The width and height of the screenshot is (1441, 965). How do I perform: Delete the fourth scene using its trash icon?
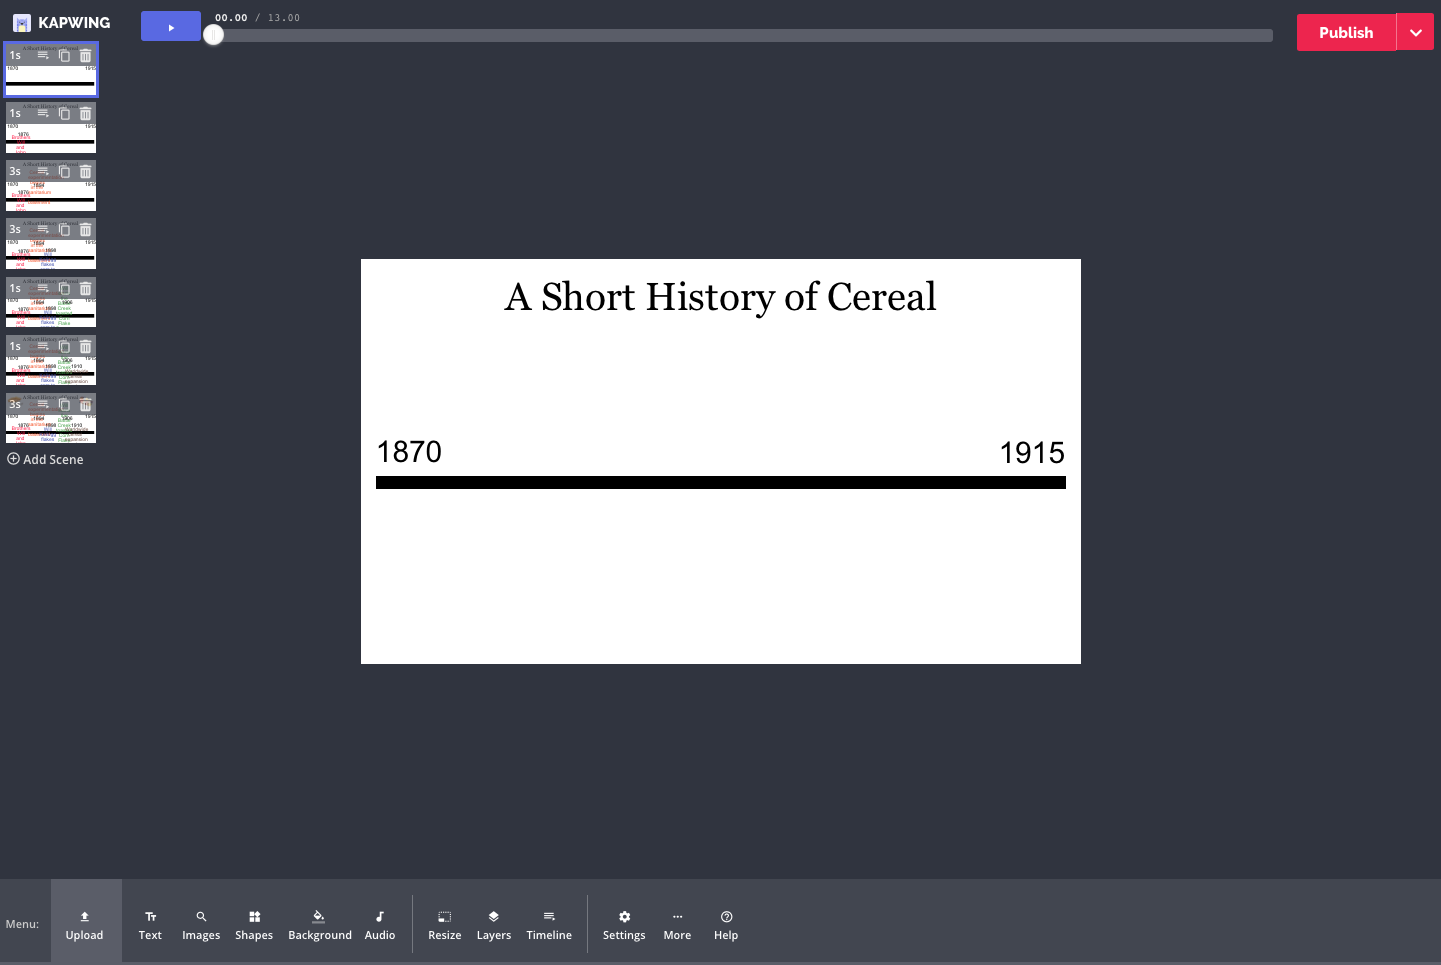85,230
